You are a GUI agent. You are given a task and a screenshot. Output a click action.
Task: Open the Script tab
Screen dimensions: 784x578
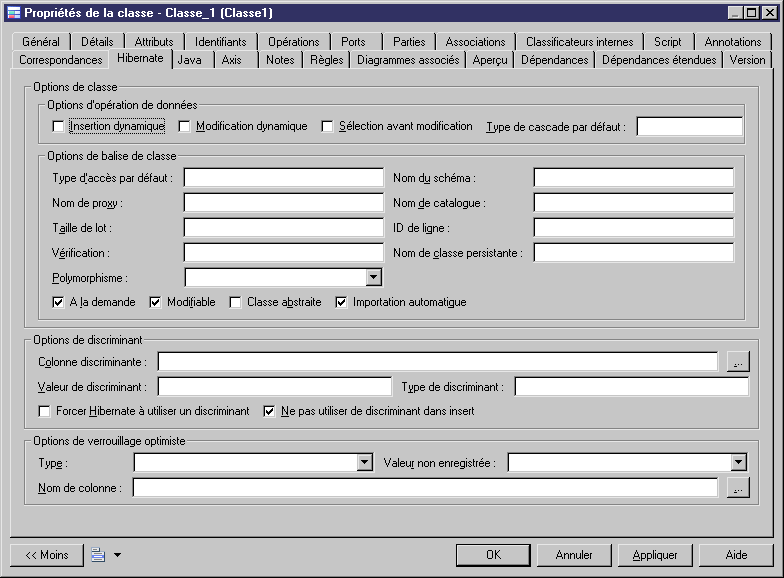coord(668,42)
